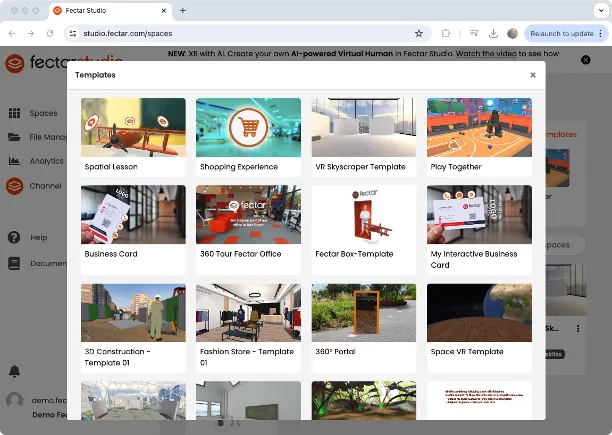This screenshot has height=435, width=612.
Task: Open the Spaces grid icon in sidebar
Action: click(14, 113)
